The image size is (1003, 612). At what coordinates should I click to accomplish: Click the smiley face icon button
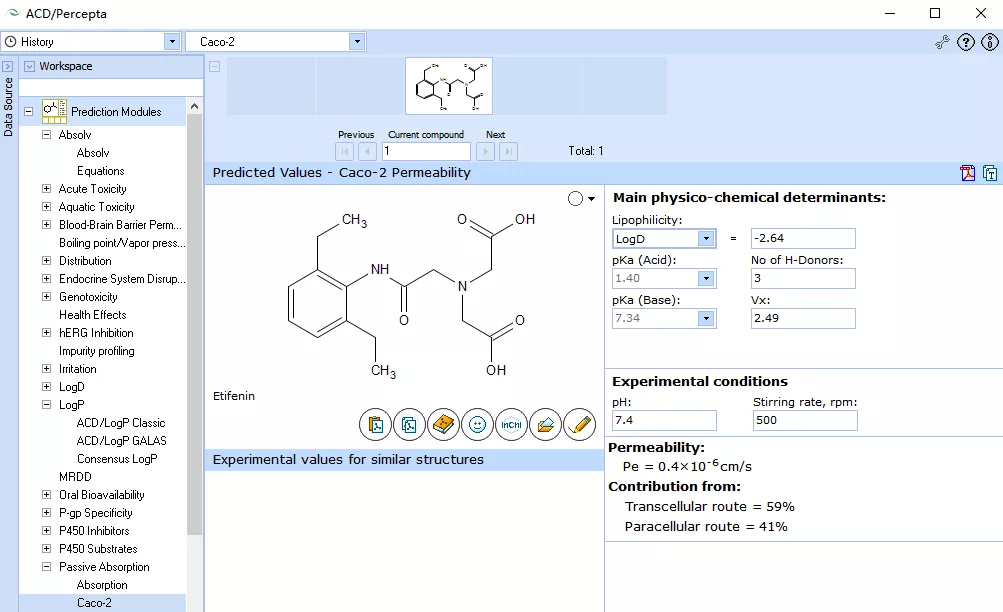pyautogui.click(x=477, y=425)
